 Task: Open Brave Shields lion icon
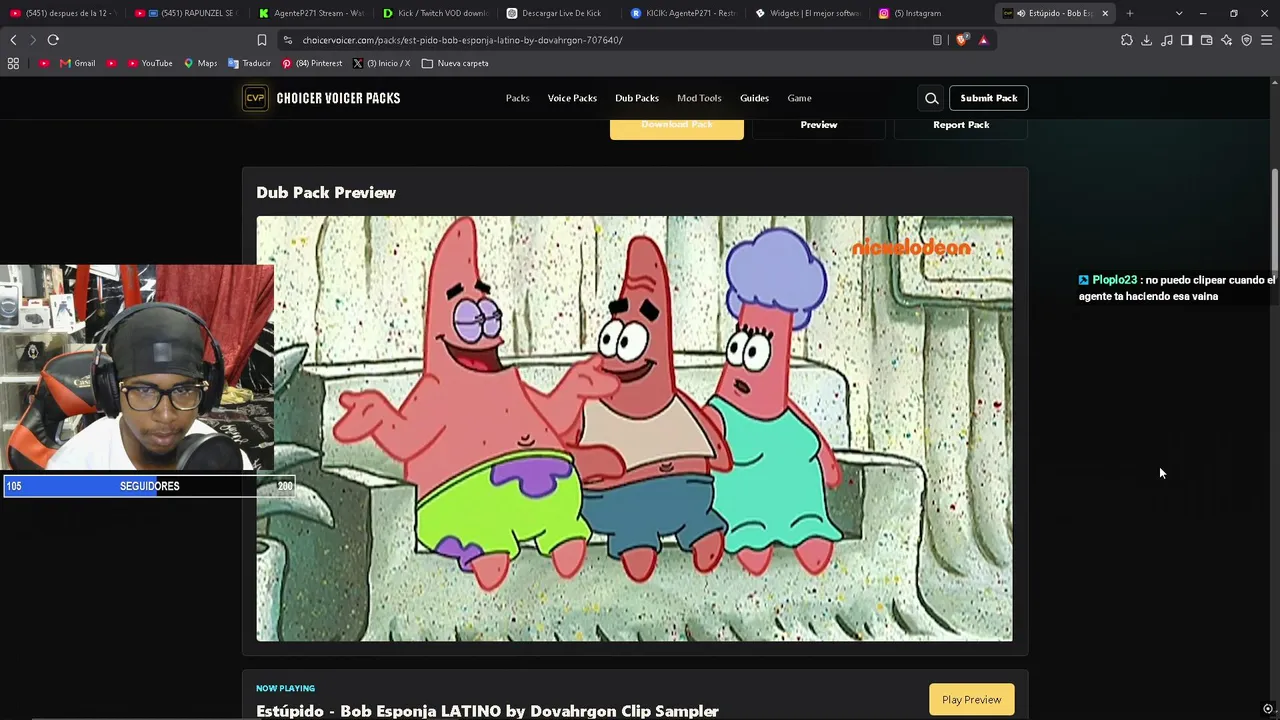[962, 40]
